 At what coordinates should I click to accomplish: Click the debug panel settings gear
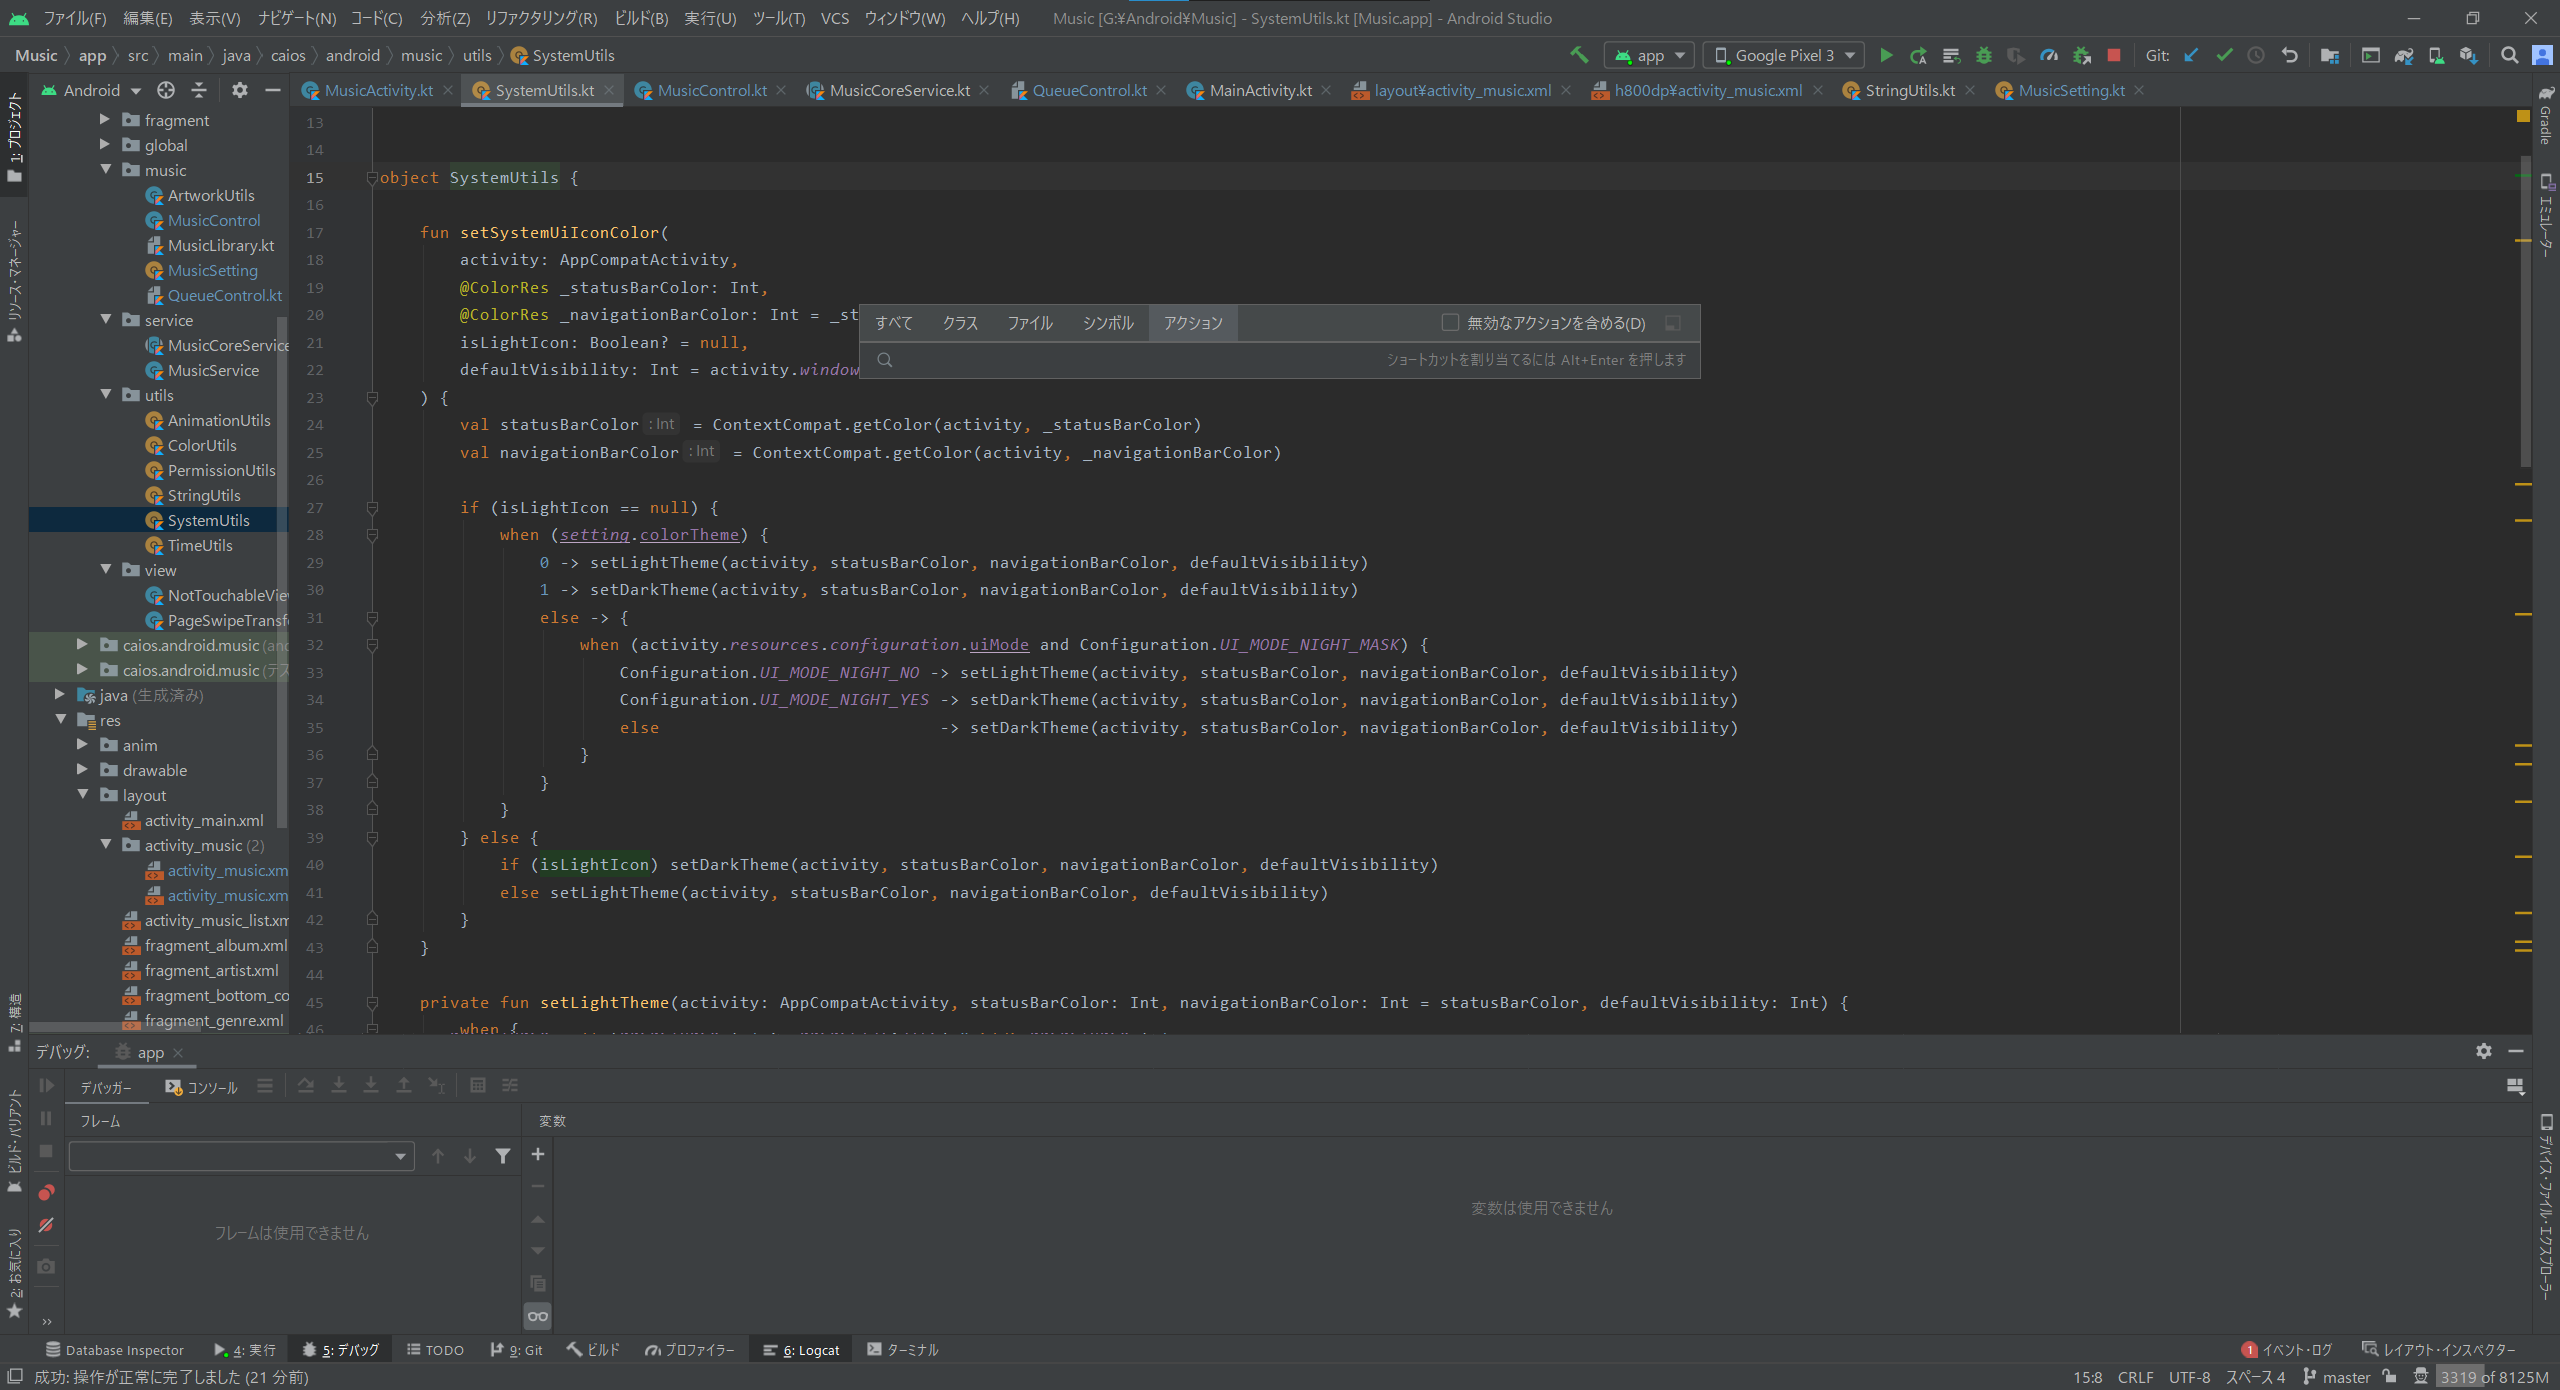pyautogui.click(x=2484, y=1051)
